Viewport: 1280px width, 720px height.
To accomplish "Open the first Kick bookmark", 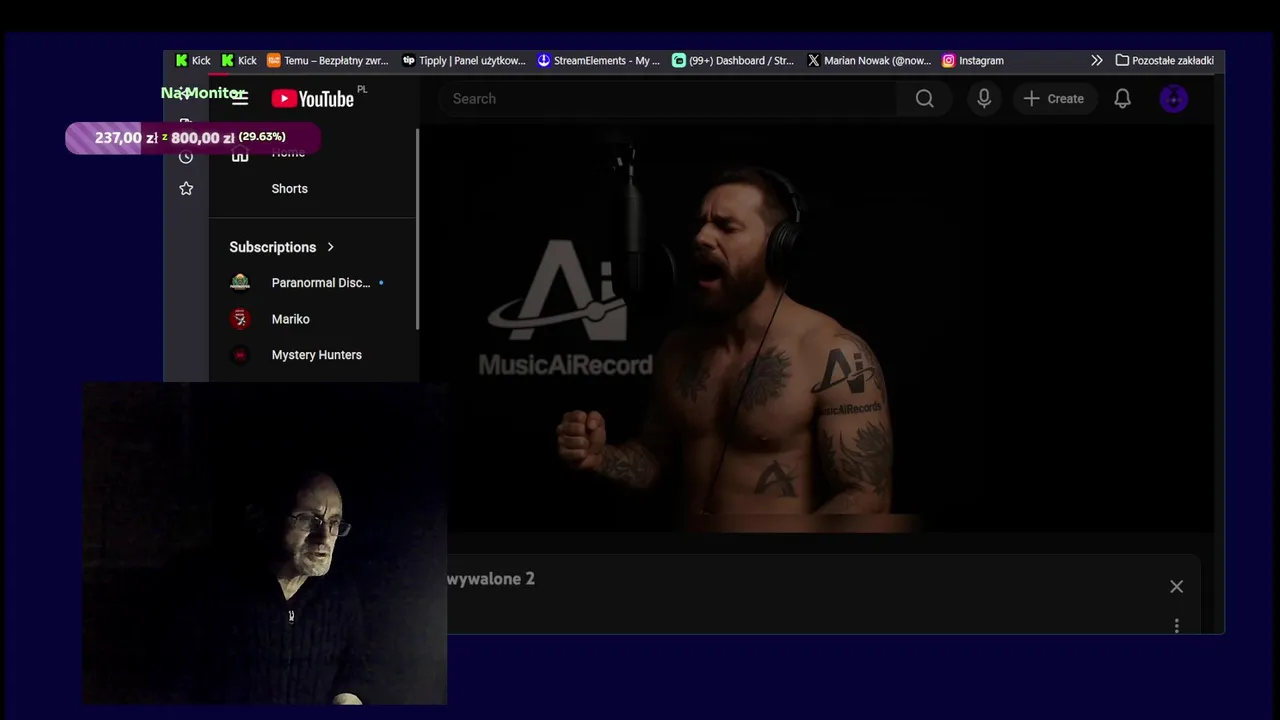I will pos(192,60).
